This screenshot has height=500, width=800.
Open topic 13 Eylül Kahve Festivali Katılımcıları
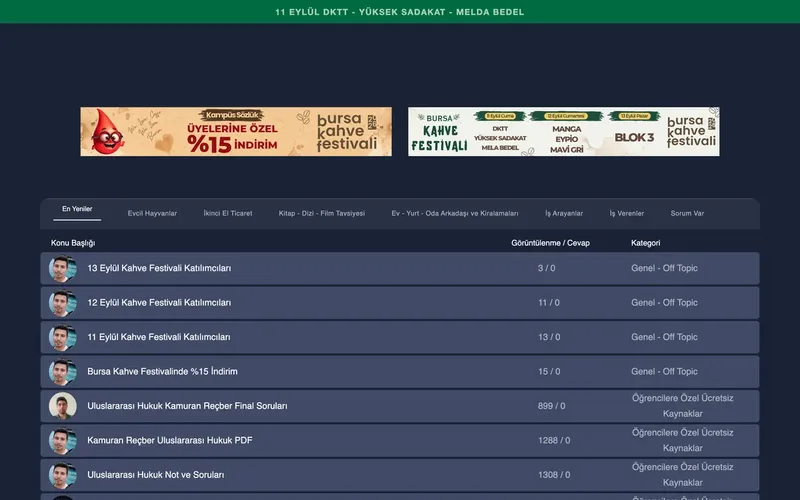[x=159, y=268]
